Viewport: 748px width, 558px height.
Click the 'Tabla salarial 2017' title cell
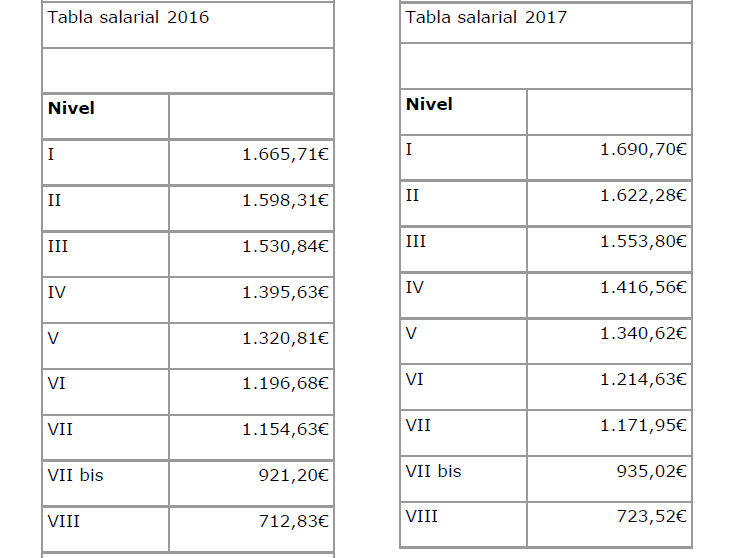click(x=486, y=17)
